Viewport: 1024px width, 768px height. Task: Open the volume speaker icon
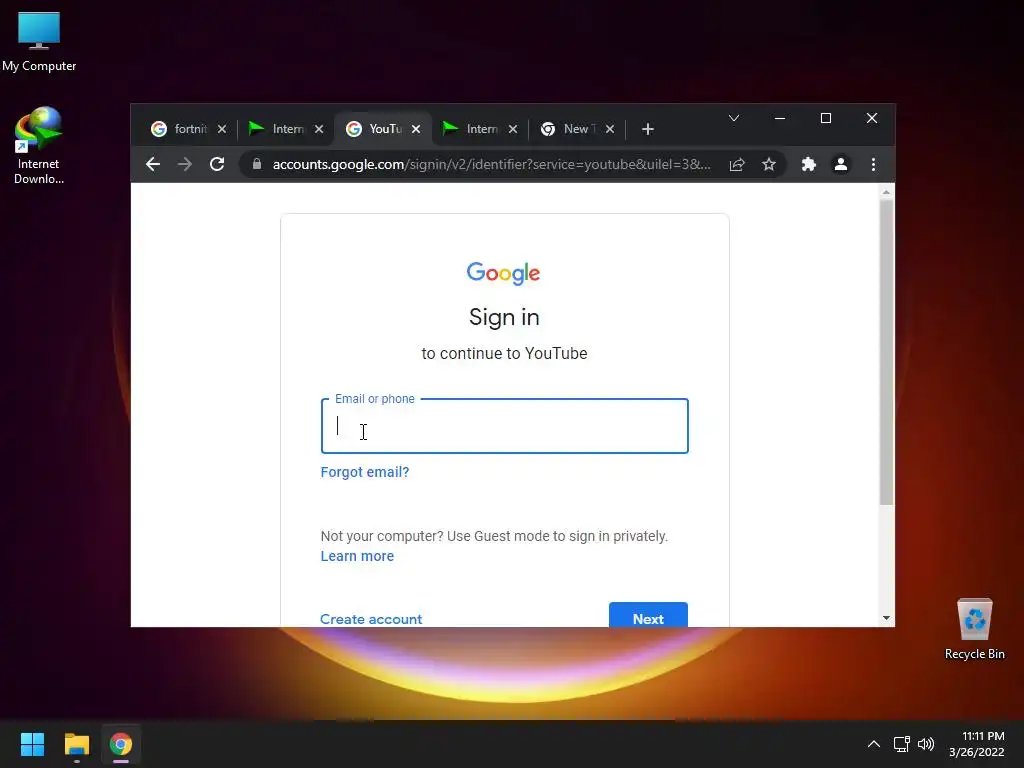point(926,744)
